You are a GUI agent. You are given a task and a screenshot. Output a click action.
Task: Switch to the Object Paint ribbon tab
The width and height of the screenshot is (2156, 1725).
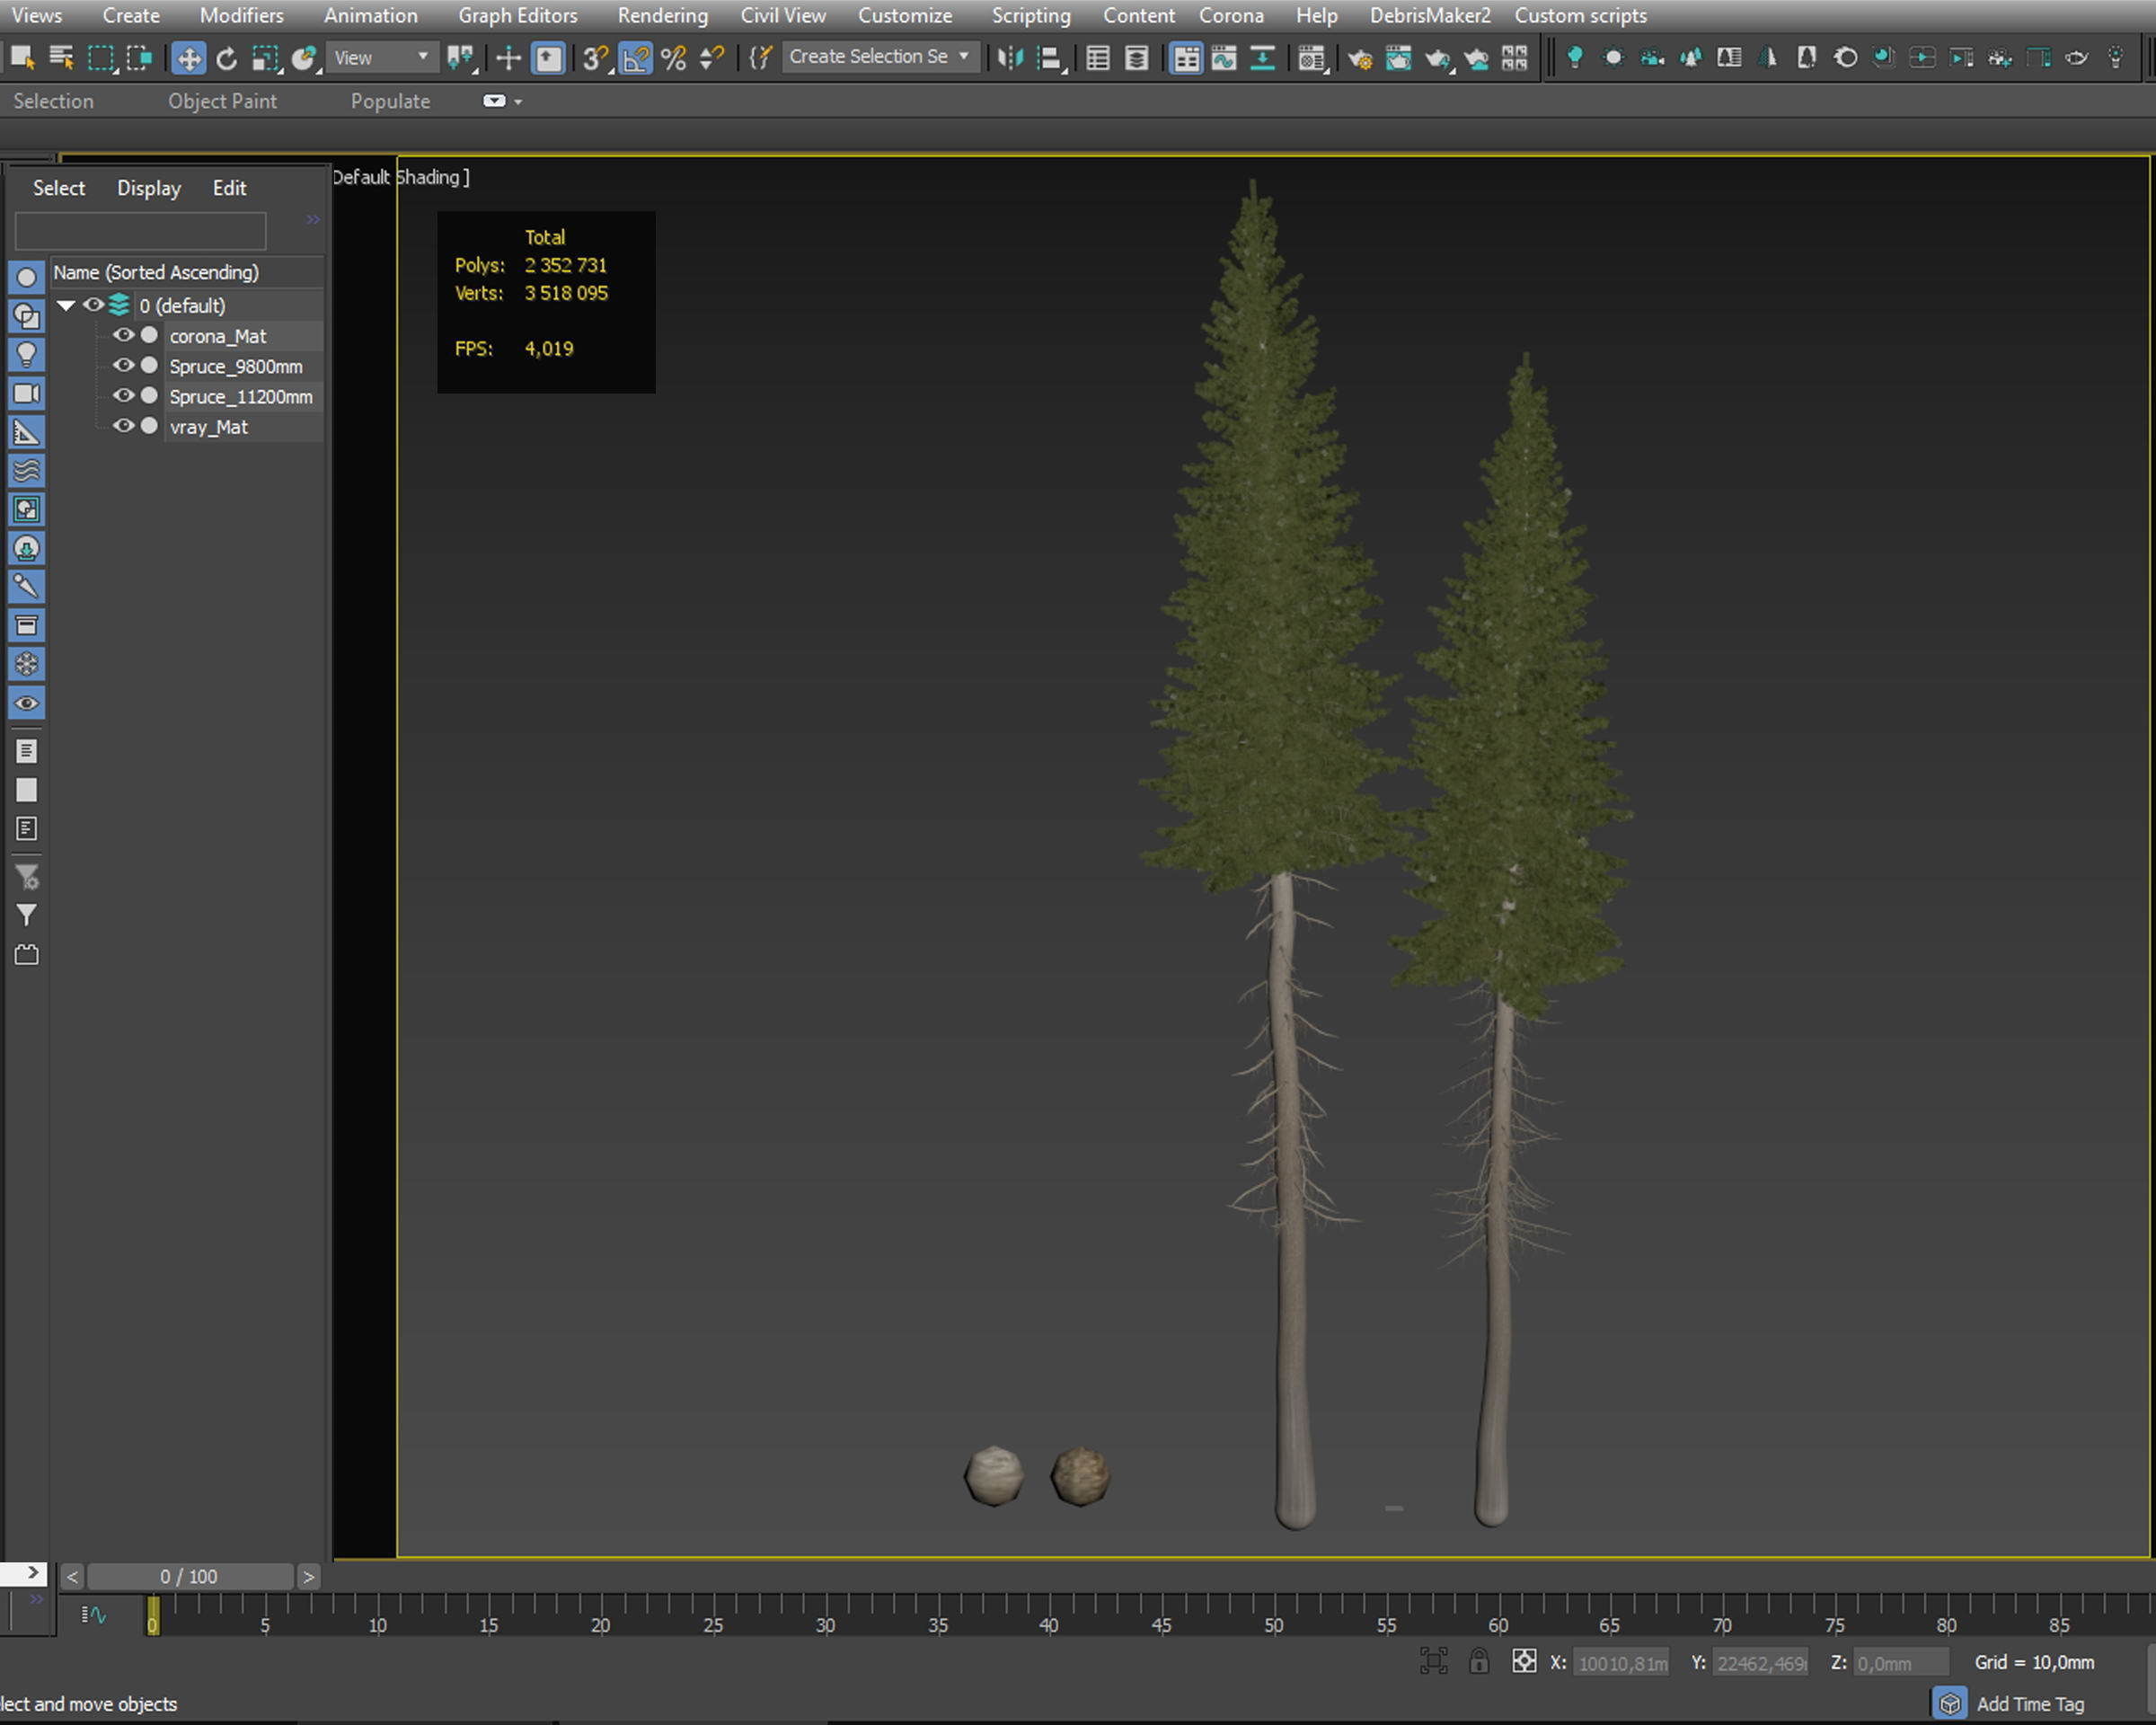pyautogui.click(x=222, y=101)
